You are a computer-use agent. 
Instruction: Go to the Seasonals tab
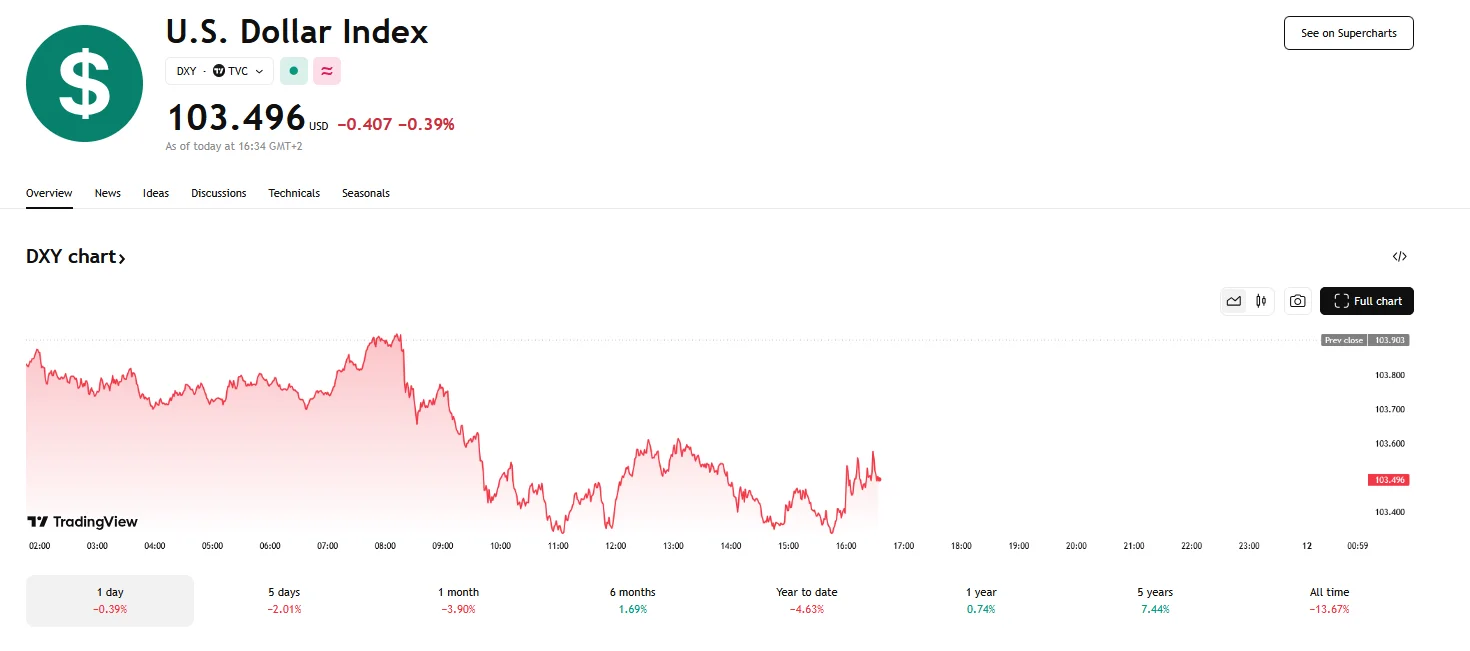point(365,193)
